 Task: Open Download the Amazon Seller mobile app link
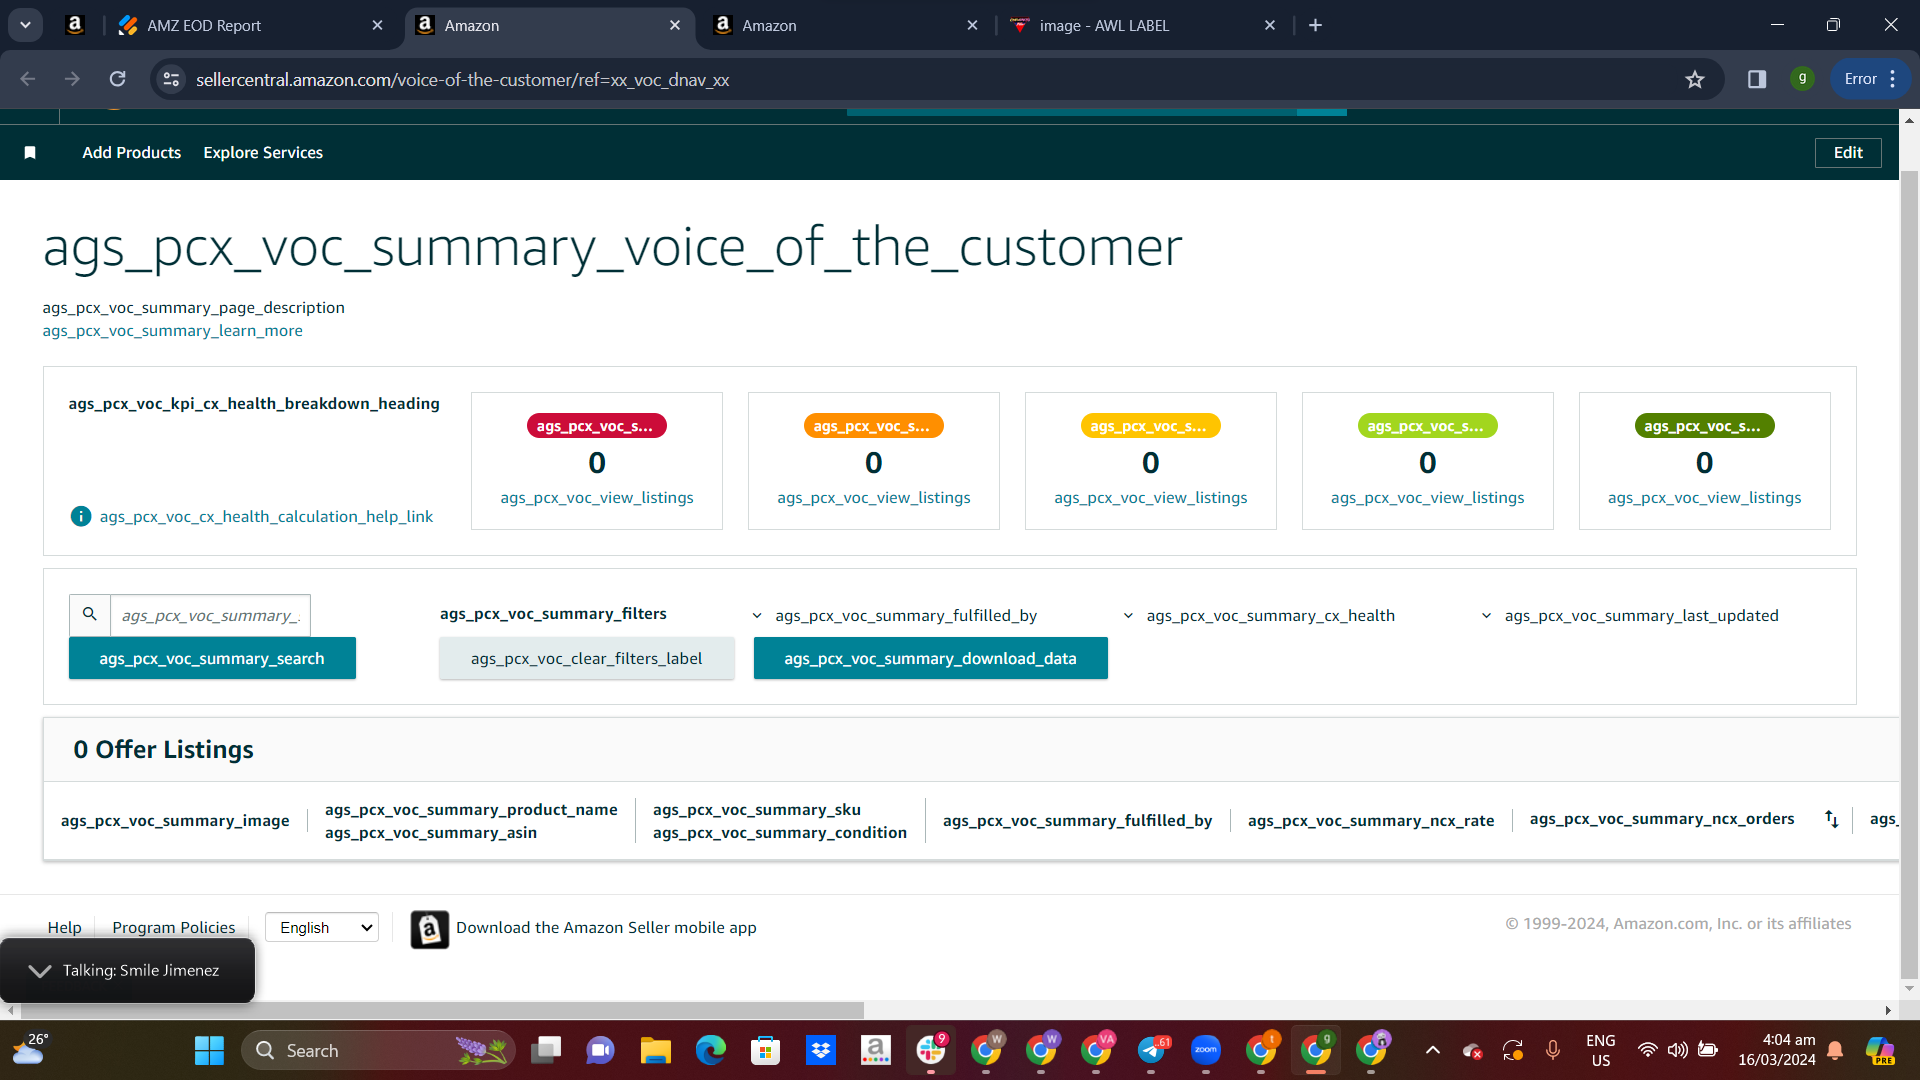coord(606,927)
